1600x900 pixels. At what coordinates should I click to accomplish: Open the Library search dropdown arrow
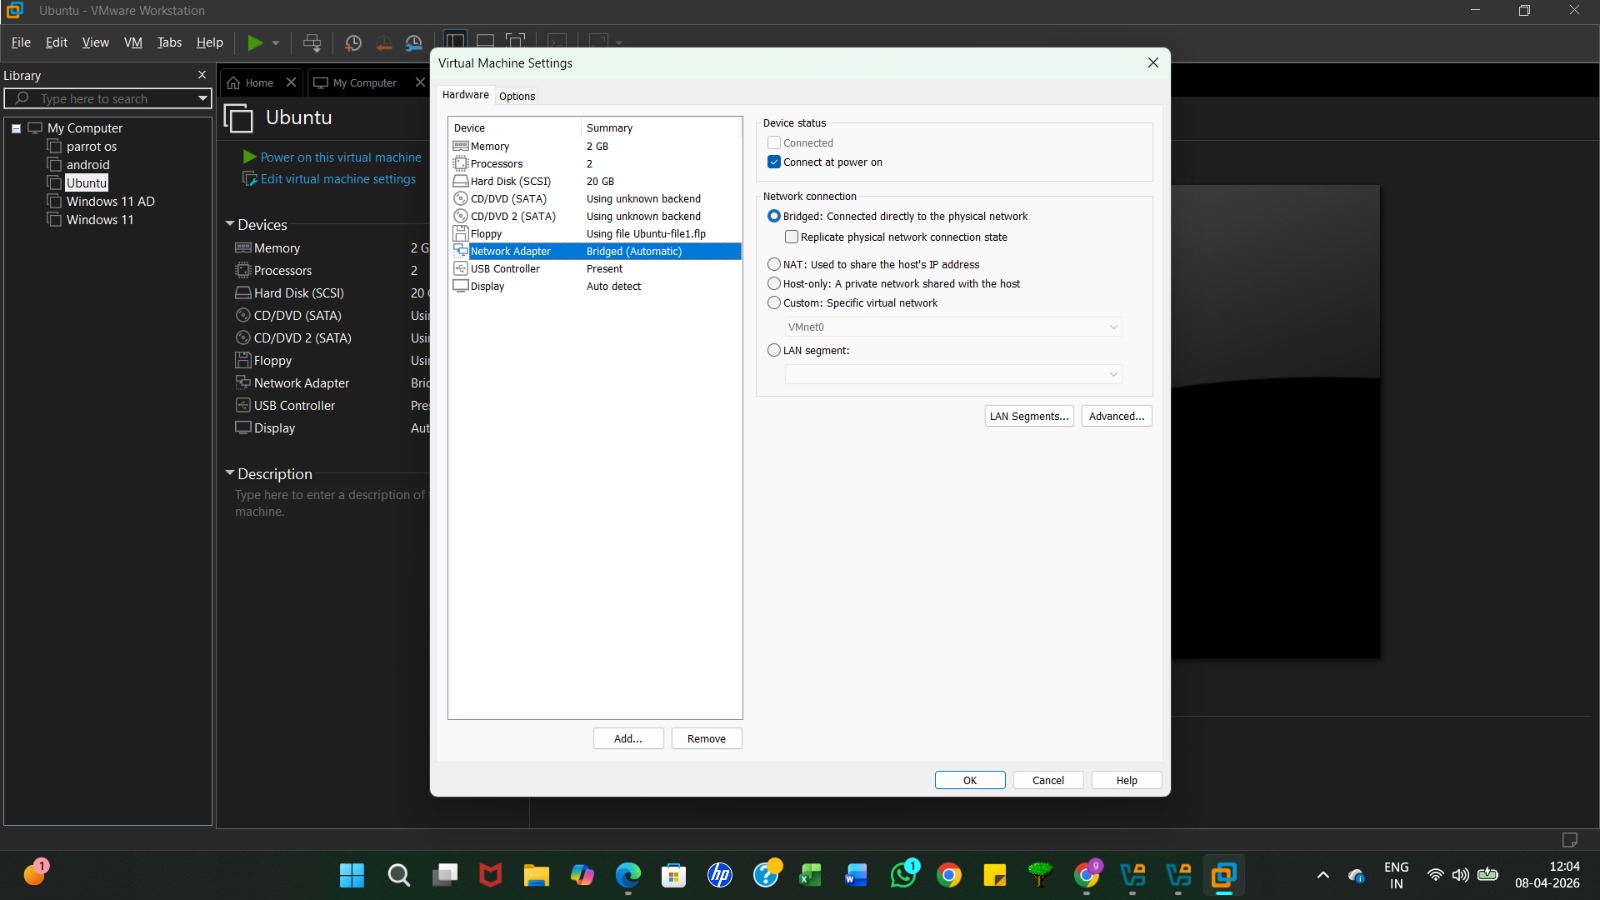(x=203, y=98)
